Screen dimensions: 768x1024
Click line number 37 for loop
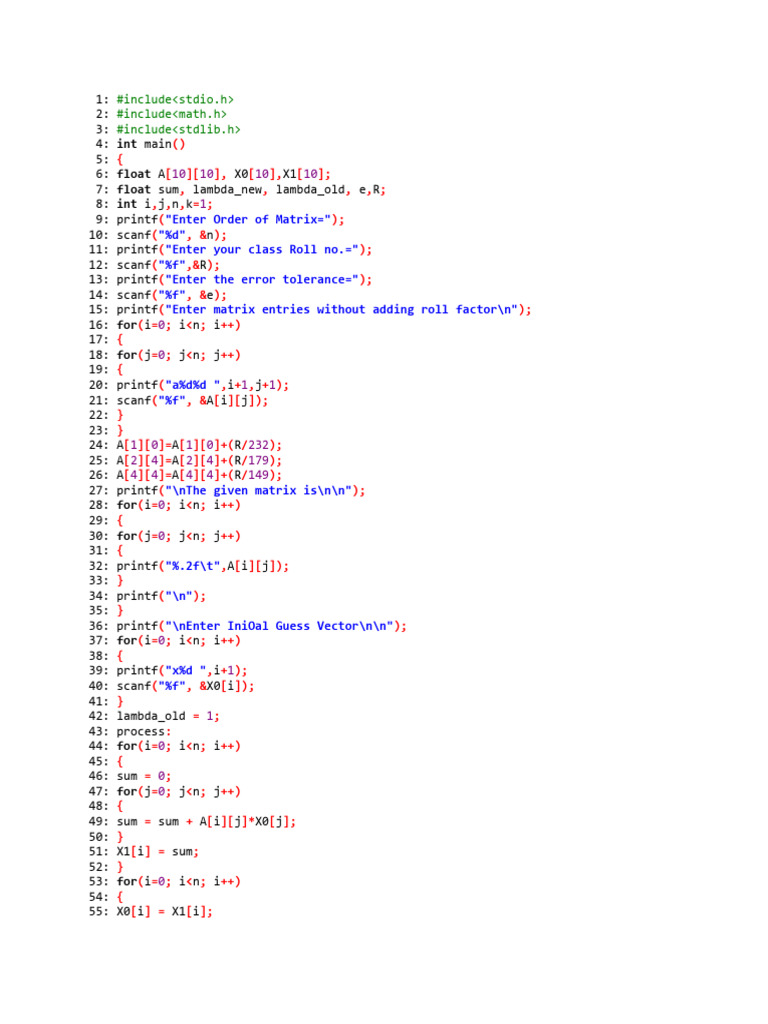[178, 641]
